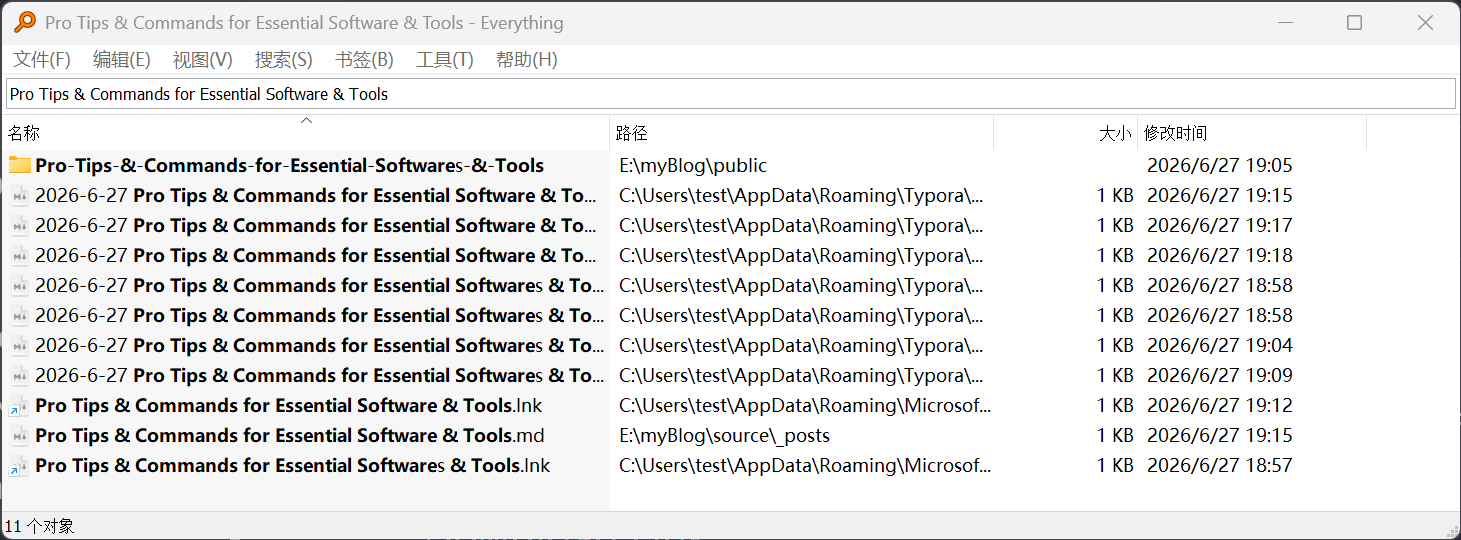Image resolution: width=1461 pixels, height=540 pixels.
Task: Open the 编辑(E) menu
Action: 122,60
